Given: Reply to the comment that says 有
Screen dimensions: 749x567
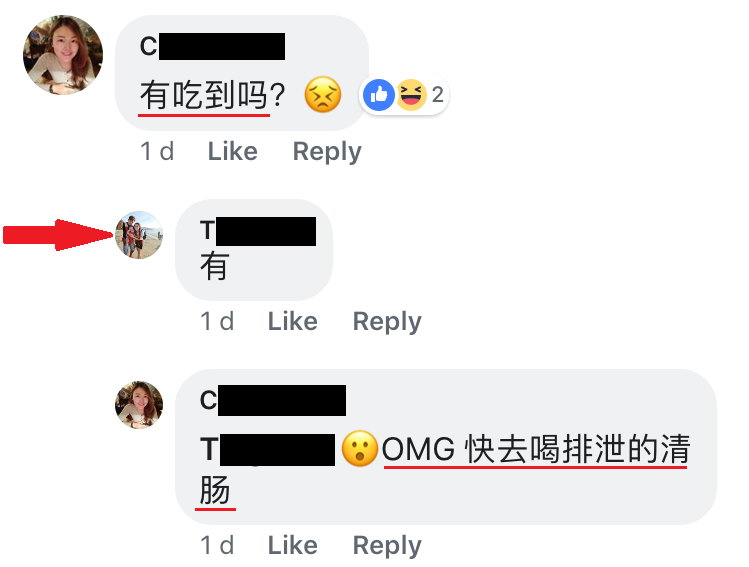Looking at the screenshot, I should pos(387,321).
